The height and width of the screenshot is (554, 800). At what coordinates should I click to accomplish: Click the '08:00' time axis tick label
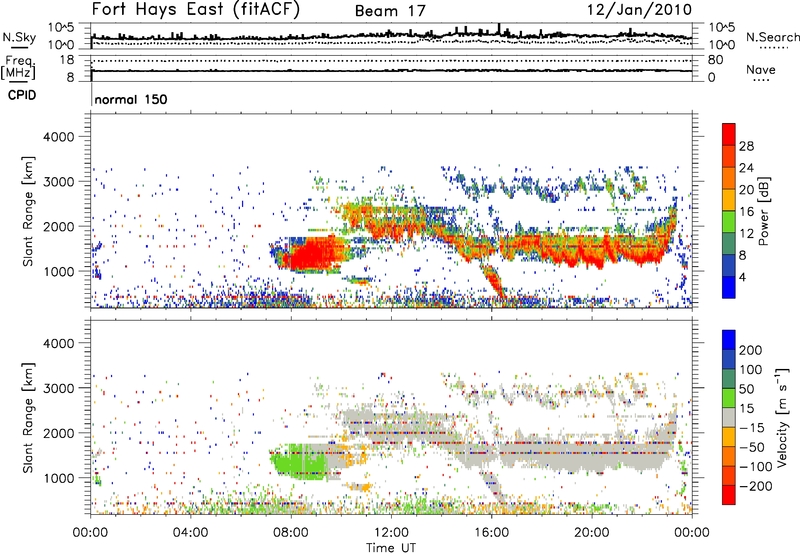(x=291, y=533)
